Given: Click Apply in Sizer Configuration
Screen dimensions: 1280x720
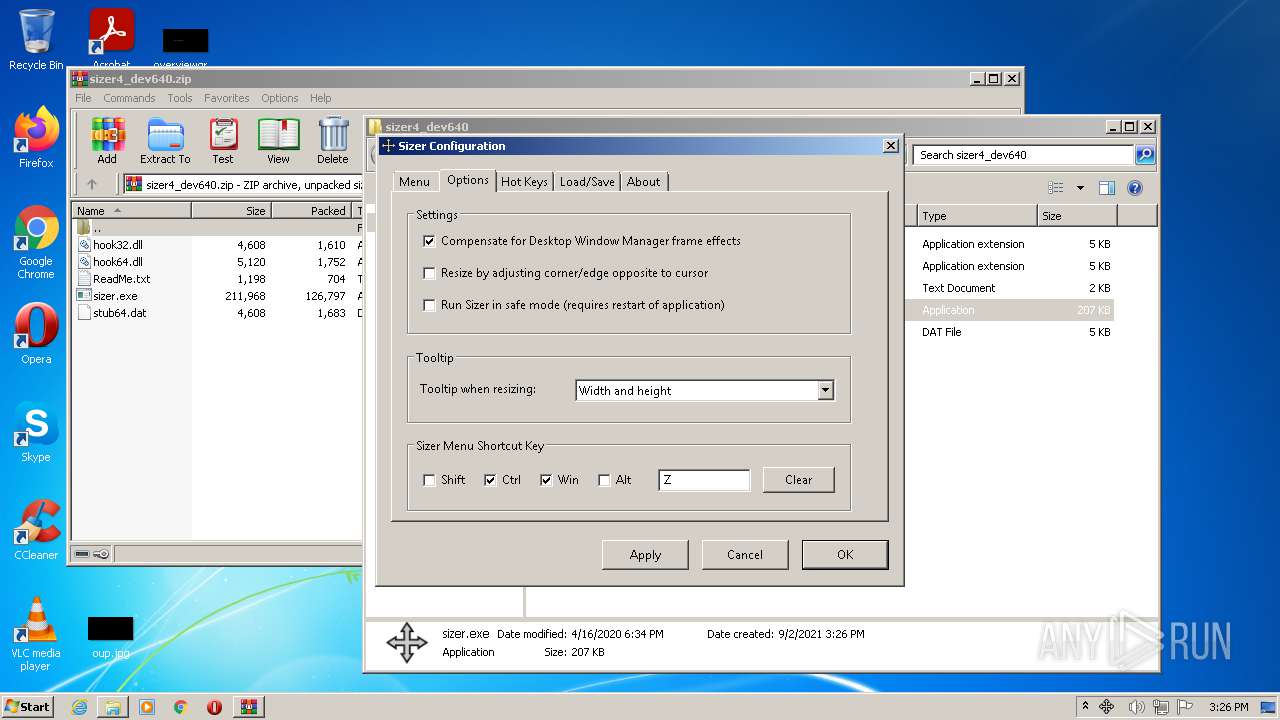Looking at the screenshot, I should tap(645, 555).
